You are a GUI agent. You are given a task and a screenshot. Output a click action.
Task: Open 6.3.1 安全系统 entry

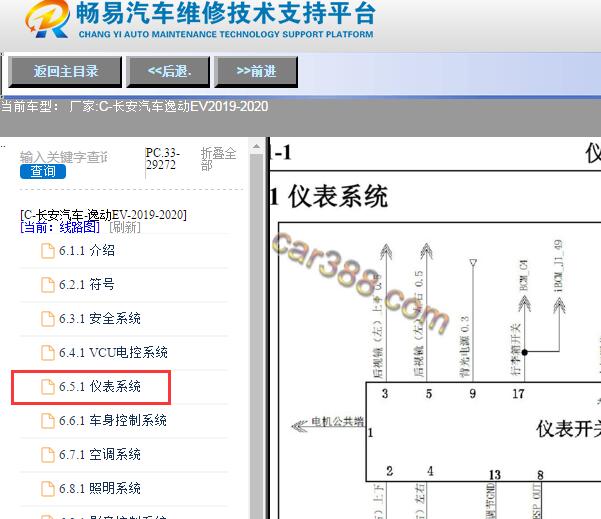(x=100, y=319)
